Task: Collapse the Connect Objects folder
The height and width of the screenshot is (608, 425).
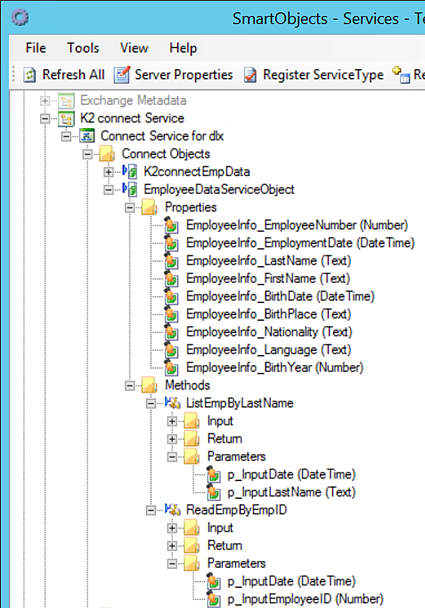Action: tap(88, 154)
